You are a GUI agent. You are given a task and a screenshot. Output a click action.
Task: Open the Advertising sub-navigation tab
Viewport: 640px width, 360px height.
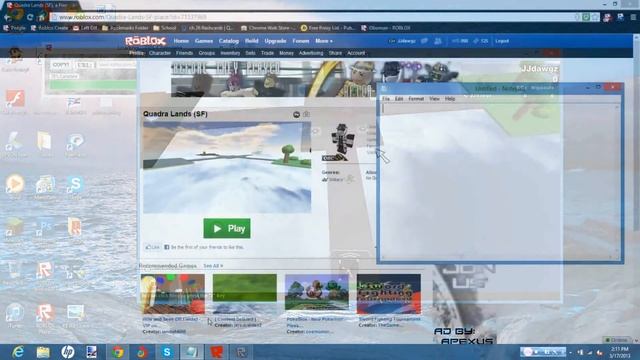point(311,53)
